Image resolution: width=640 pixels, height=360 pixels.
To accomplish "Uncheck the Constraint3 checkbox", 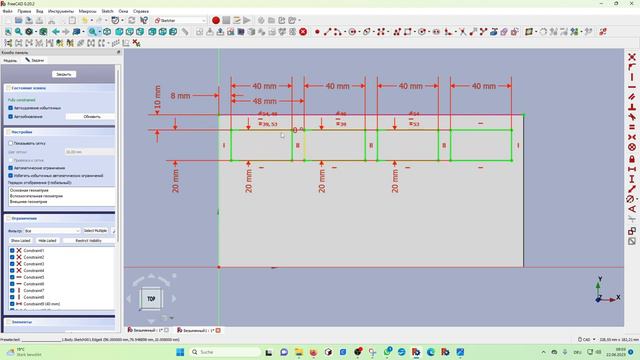I will click(x=12, y=264).
